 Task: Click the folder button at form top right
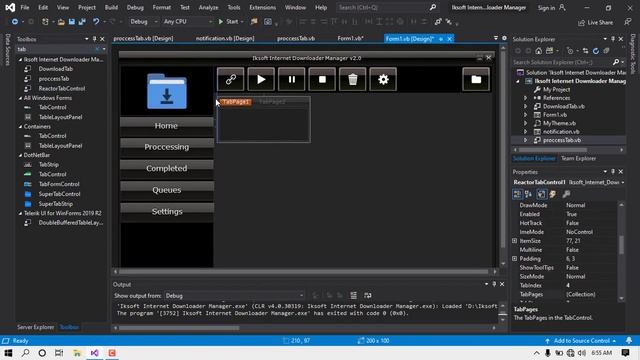click(476, 79)
